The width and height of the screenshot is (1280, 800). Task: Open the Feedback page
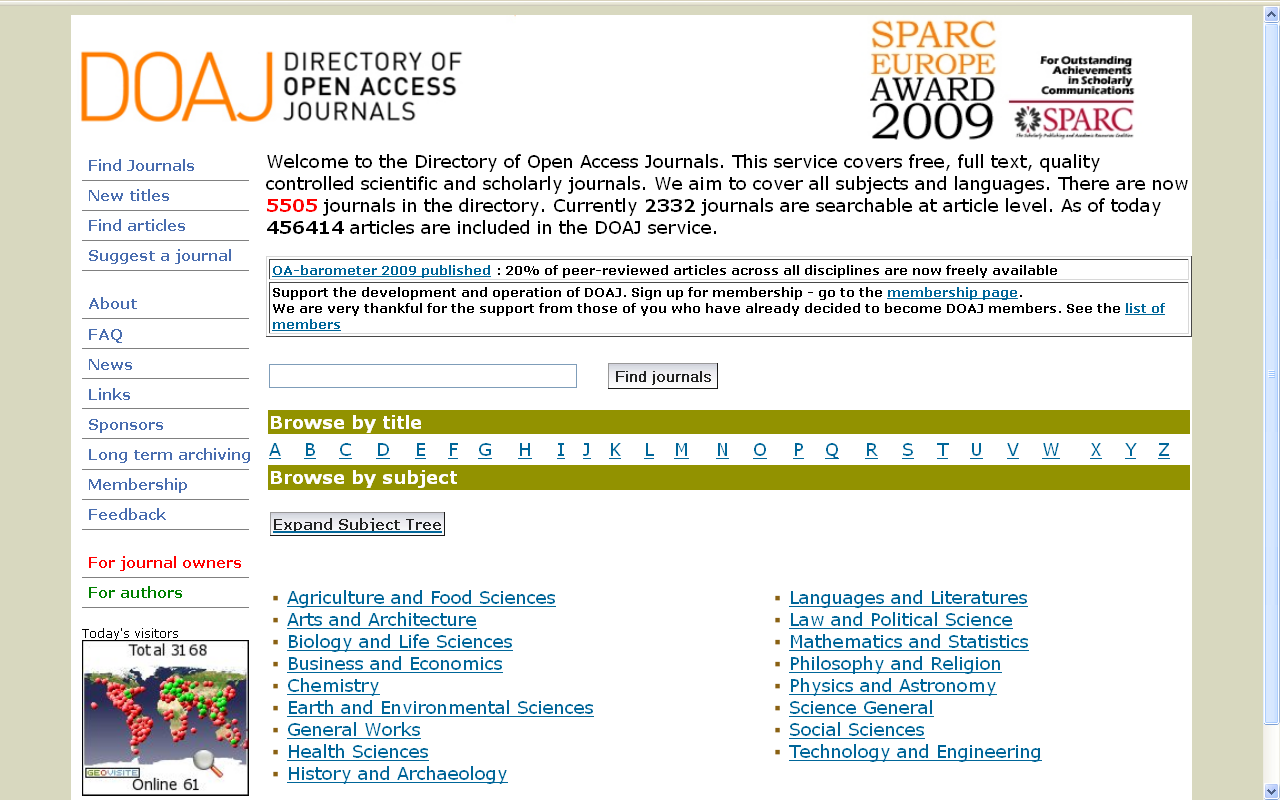click(x=127, y=515)
